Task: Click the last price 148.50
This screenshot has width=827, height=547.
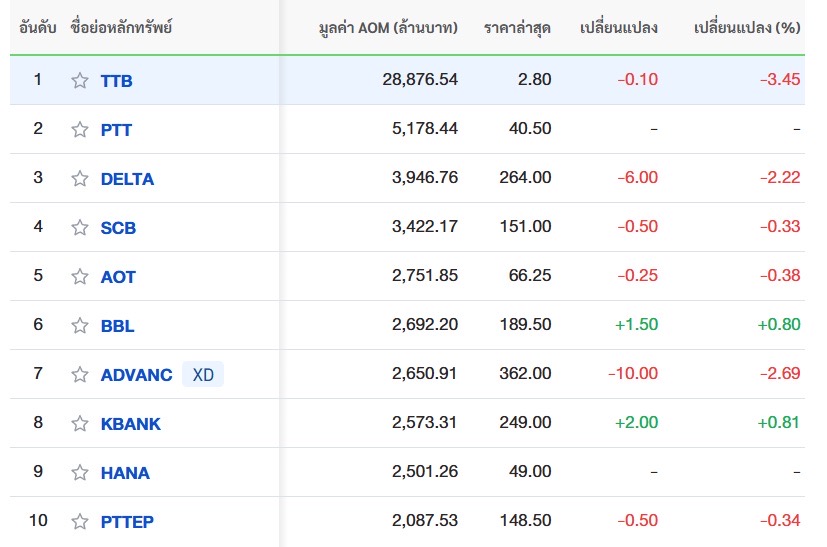Action: tap(525, 521)
